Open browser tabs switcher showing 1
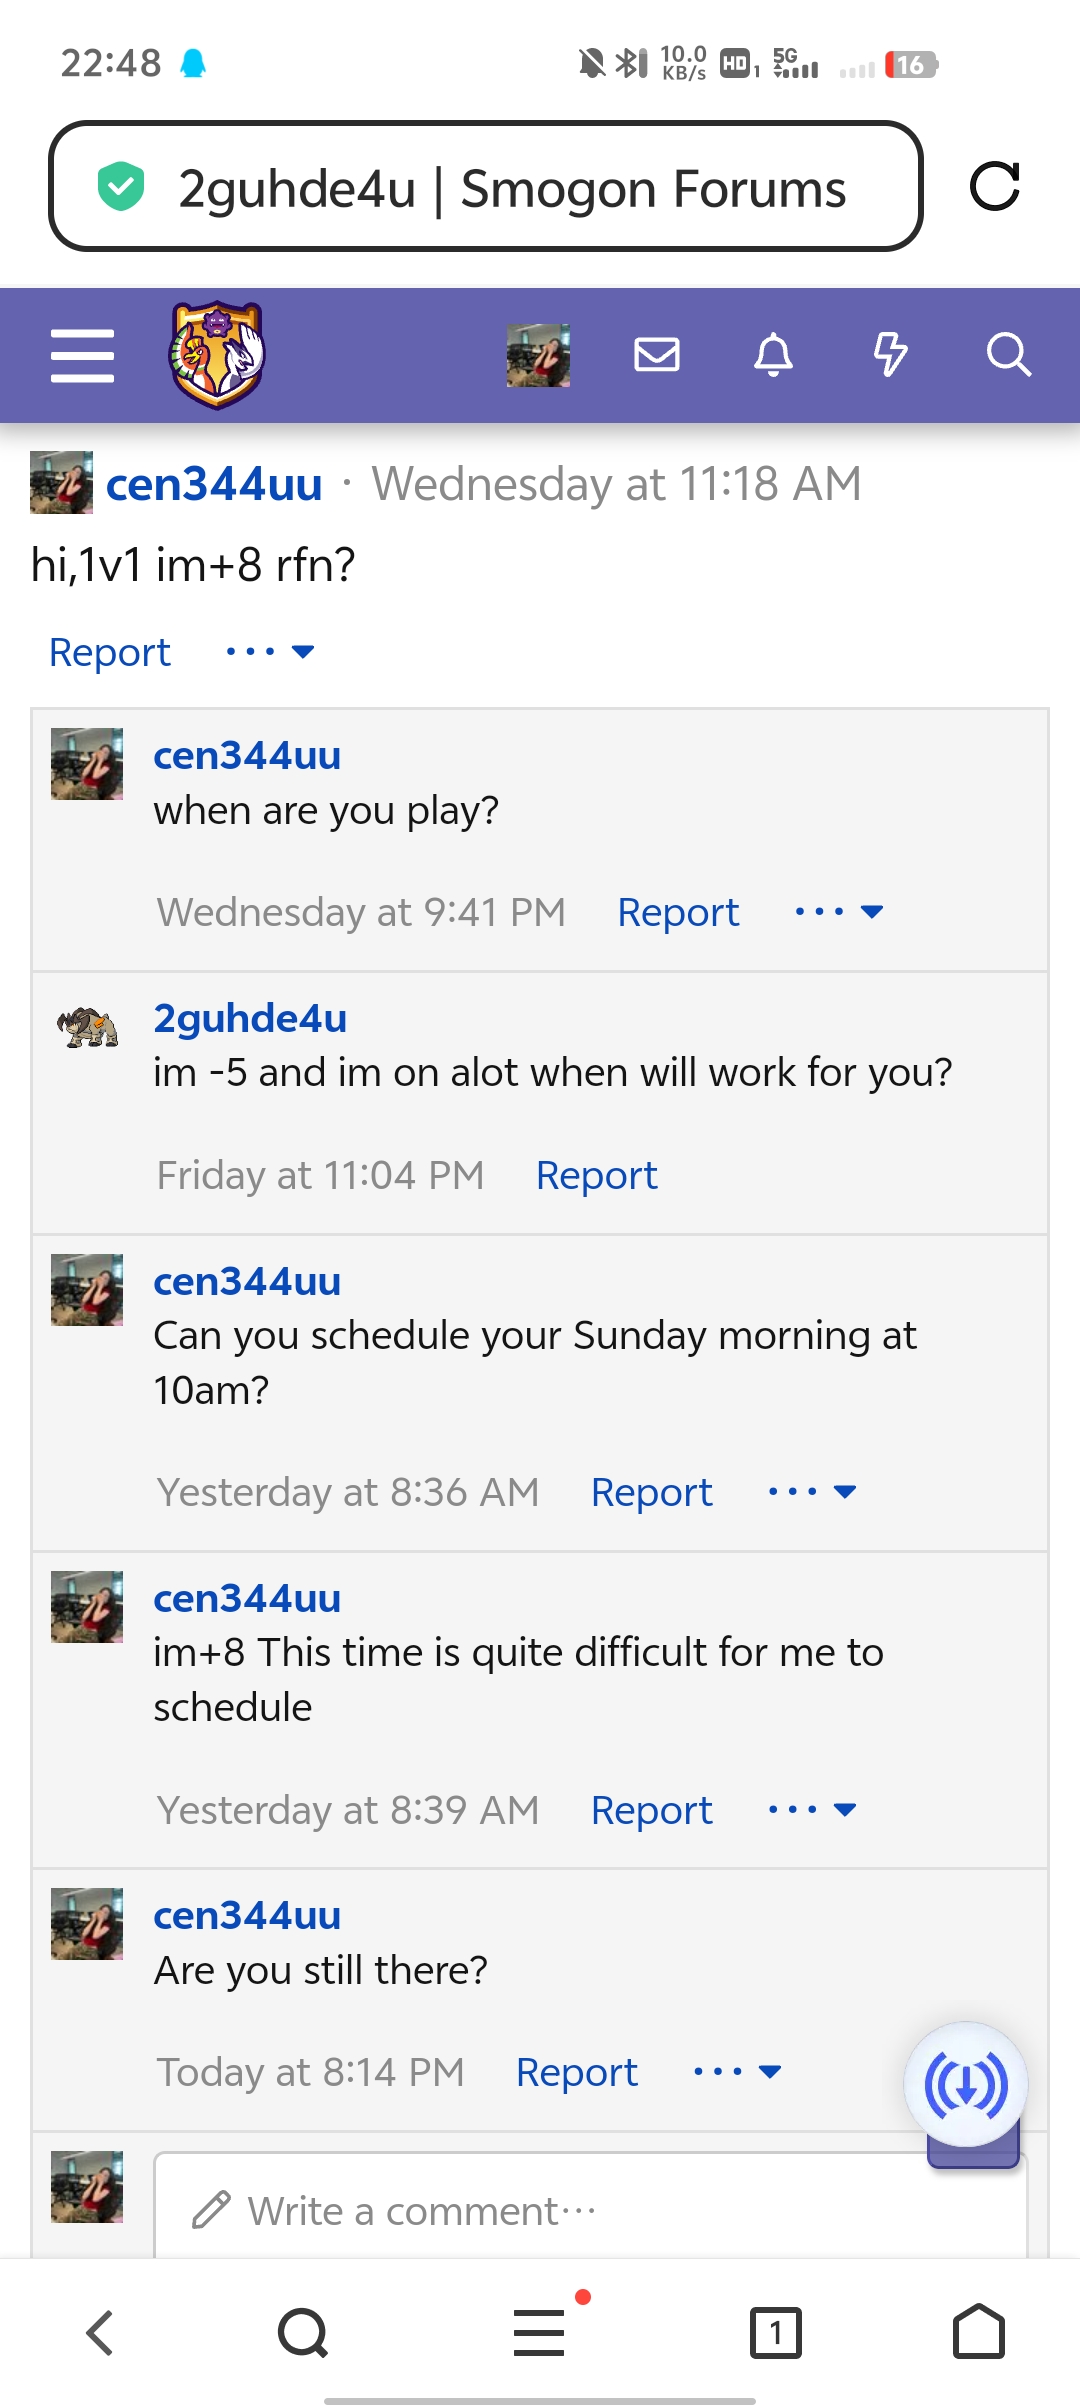This screenshot has width=1080, height=2408. click(x=775, y=2333)
